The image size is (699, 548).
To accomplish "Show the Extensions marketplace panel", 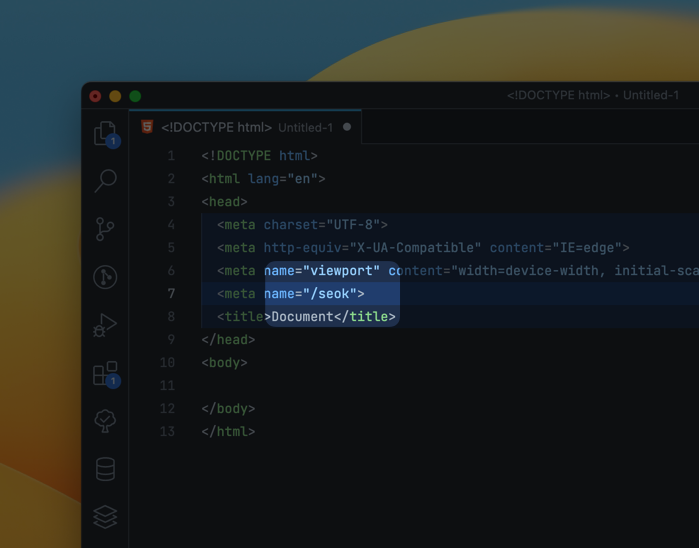I will coord(105,373).
